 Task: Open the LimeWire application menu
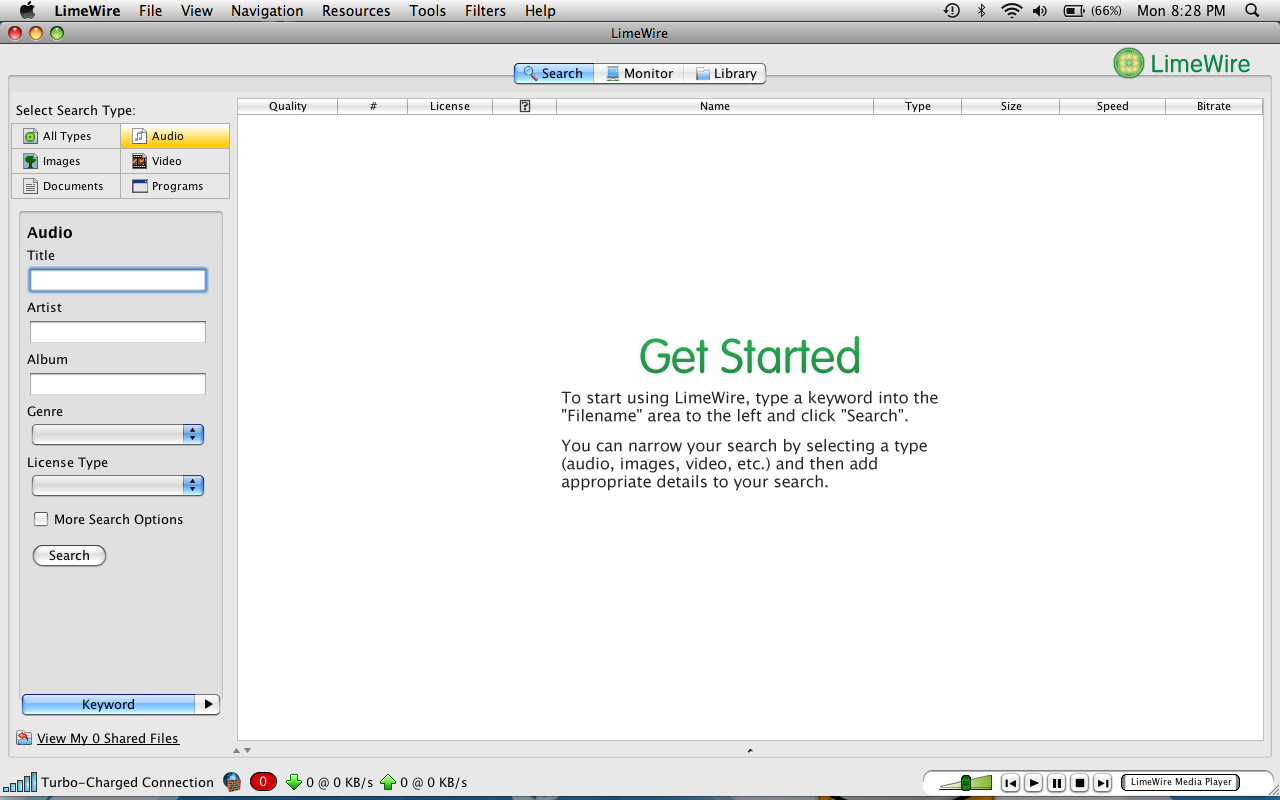88,11
